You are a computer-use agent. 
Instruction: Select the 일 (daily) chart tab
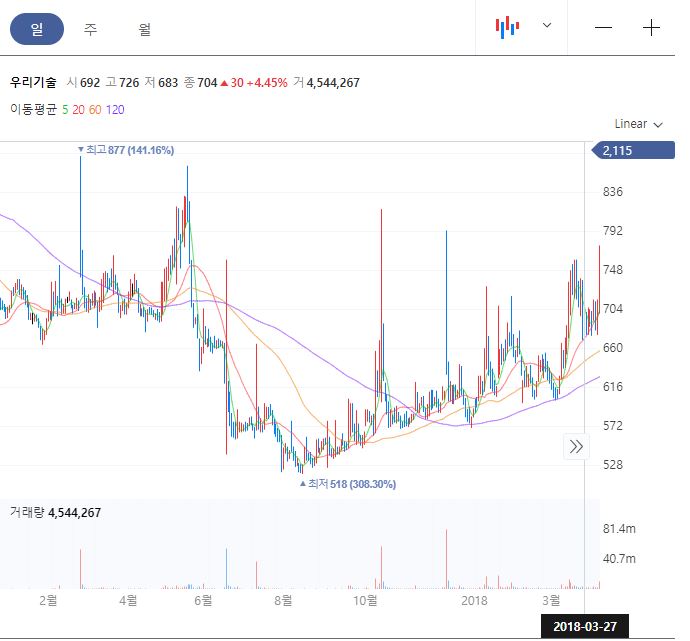tap(37, 29)
